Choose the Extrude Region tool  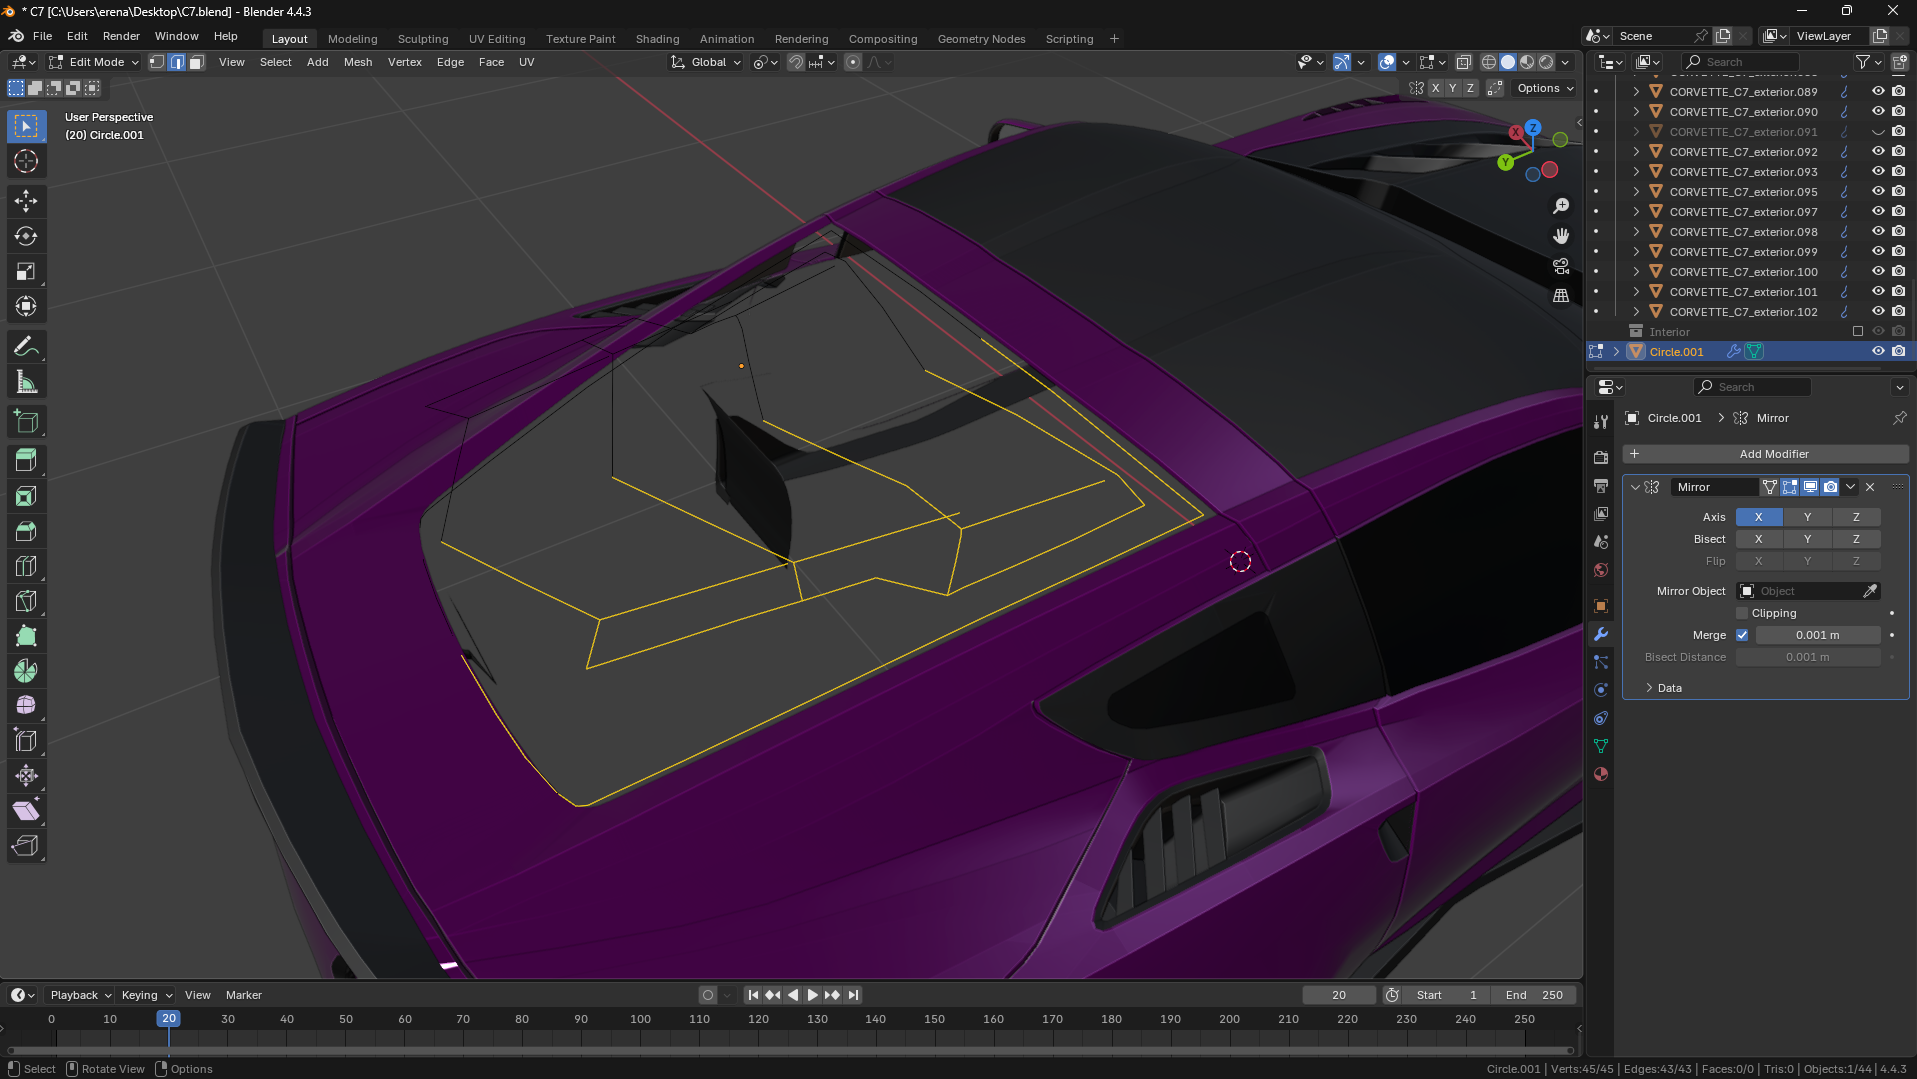[x=26, y=460]
